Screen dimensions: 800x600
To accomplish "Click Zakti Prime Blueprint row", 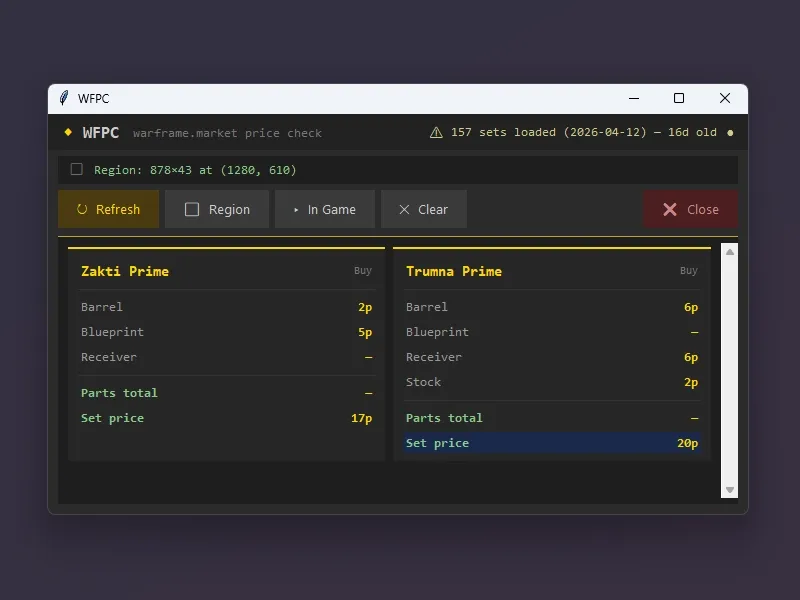I will [227, 332].
